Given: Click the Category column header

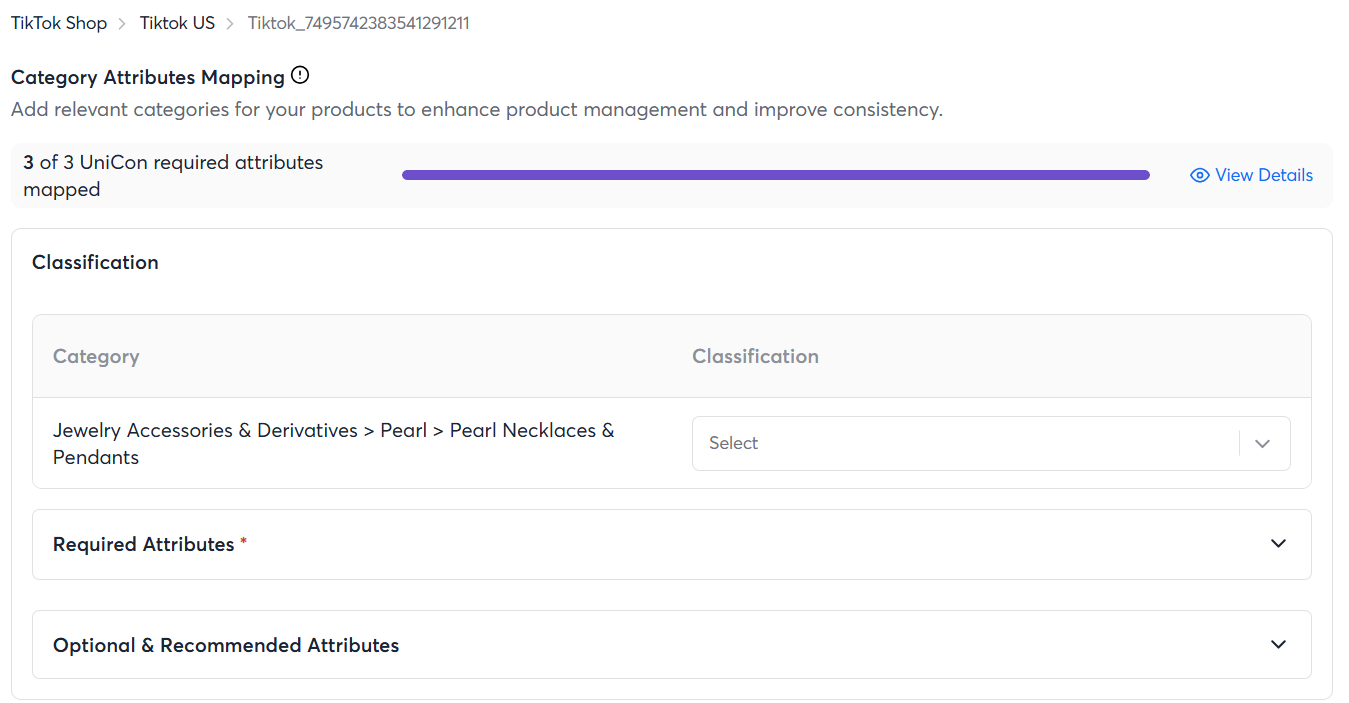Looking at the screenshot, I should (96, 357).
